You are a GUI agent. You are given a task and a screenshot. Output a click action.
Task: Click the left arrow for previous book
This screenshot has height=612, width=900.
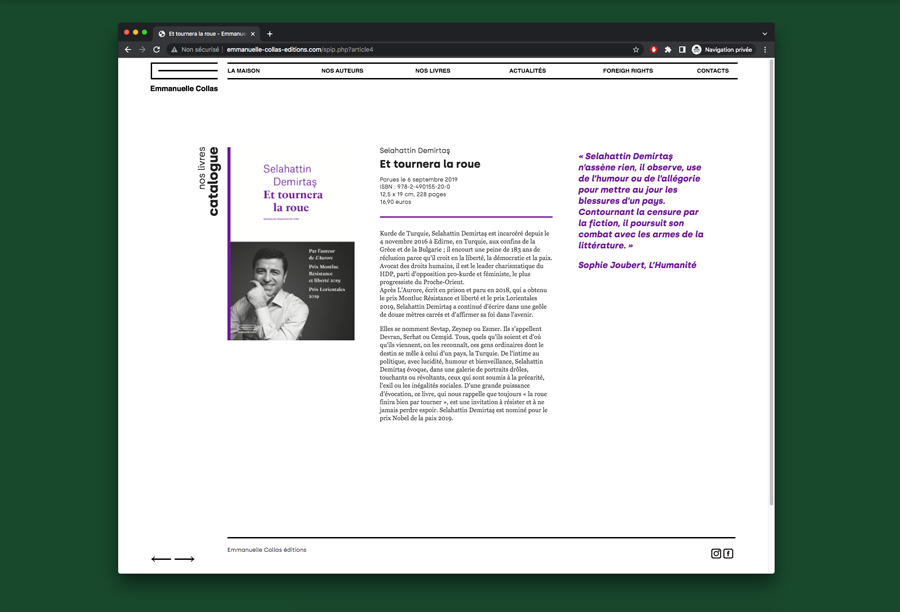pos(160,559)
